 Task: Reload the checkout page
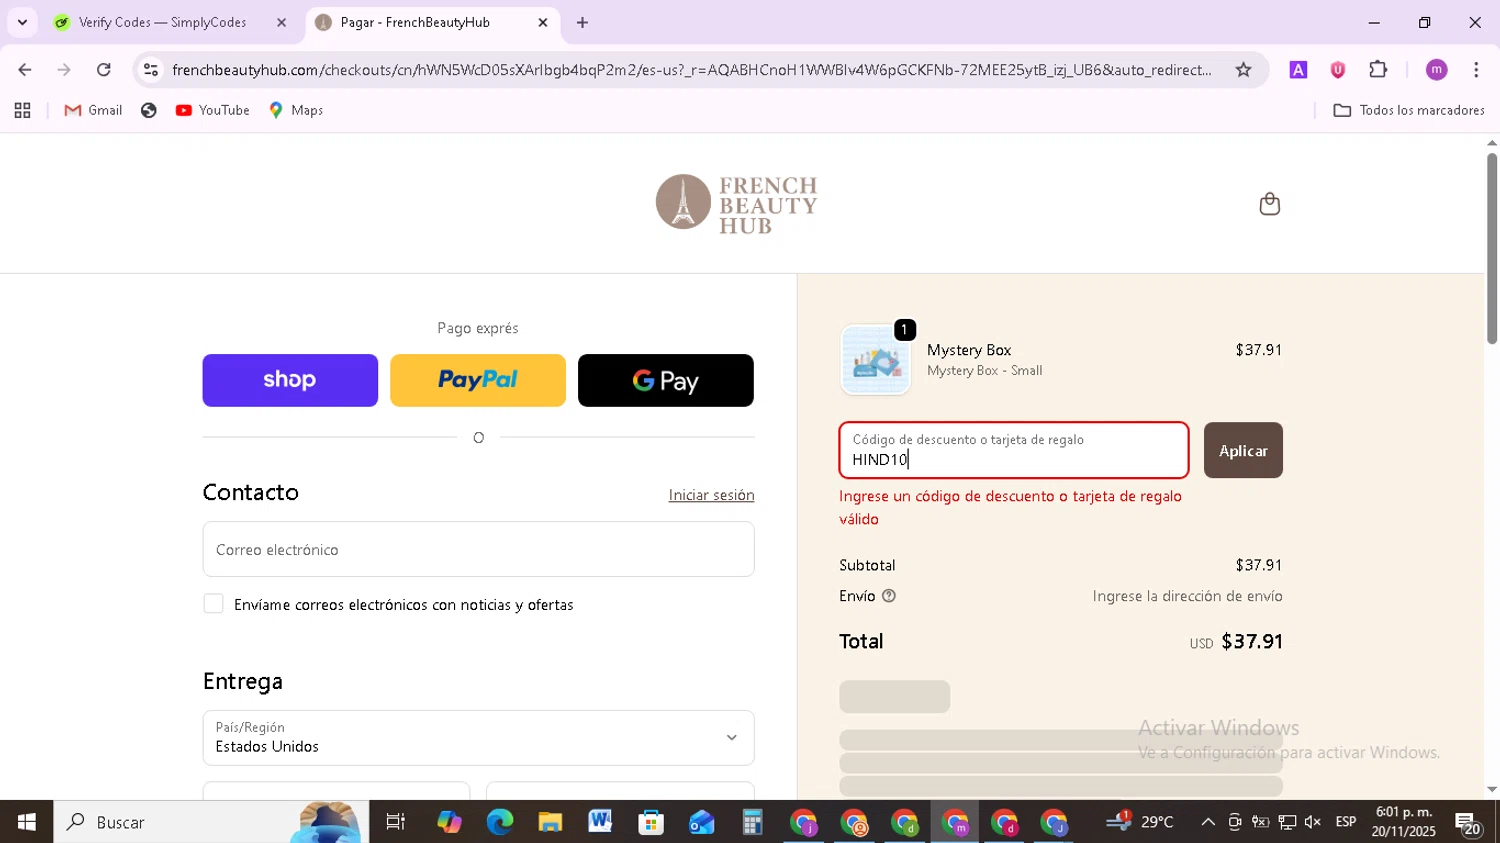pos(104,70)
